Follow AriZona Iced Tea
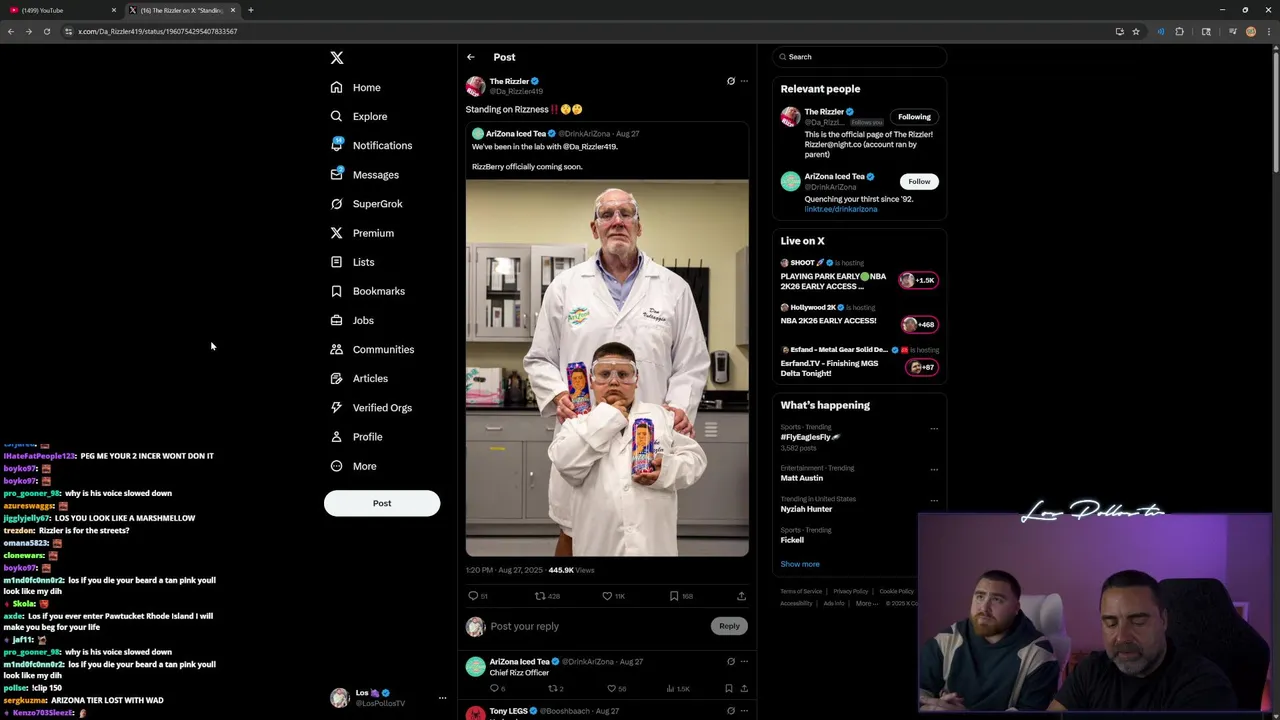Viewport: 1280px width, 720px height. 919,181
